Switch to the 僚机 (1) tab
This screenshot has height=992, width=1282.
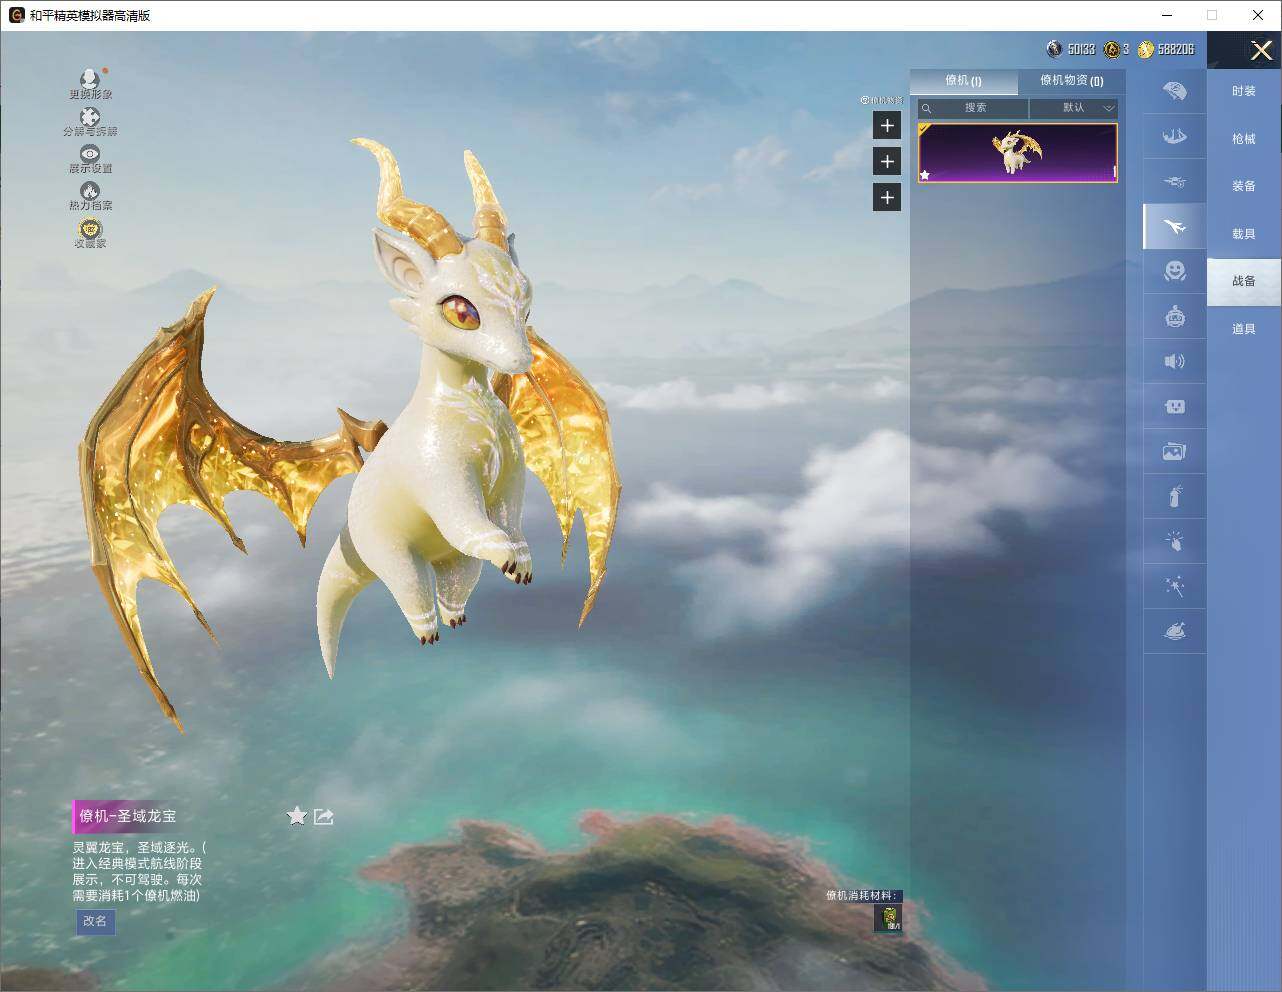click(963, 81)
